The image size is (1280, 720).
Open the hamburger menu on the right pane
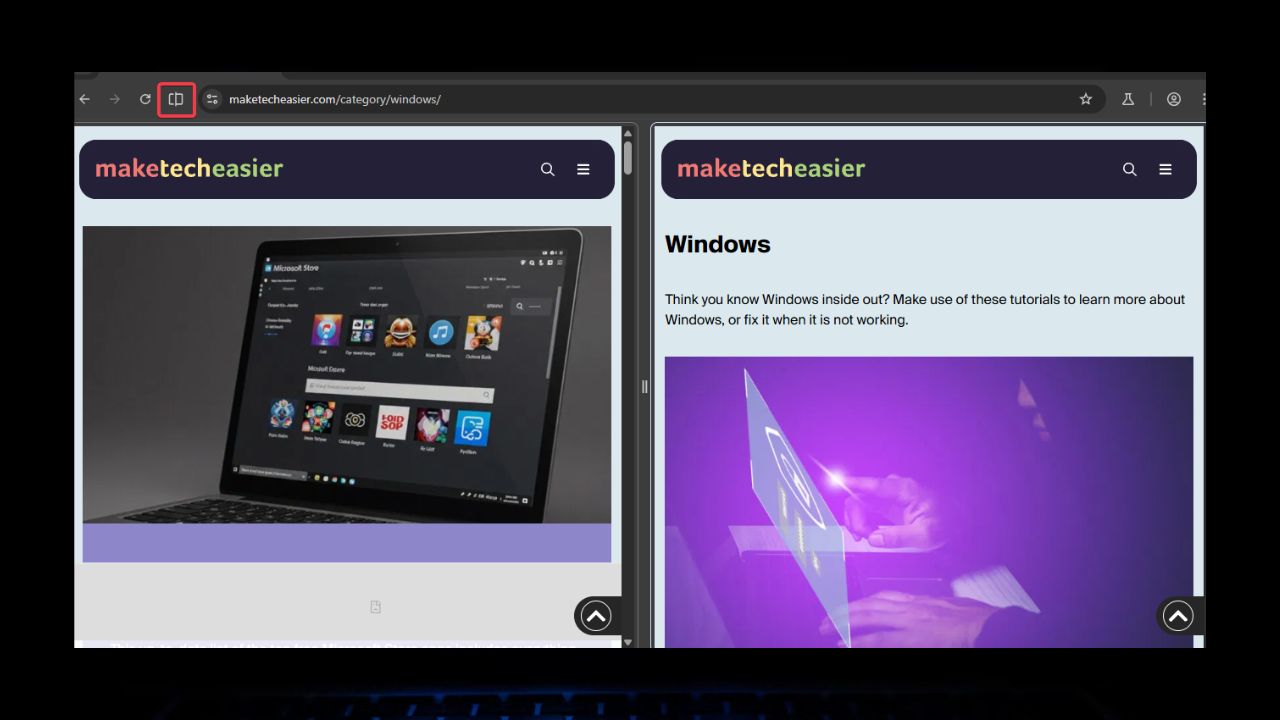pos(1165,169)
